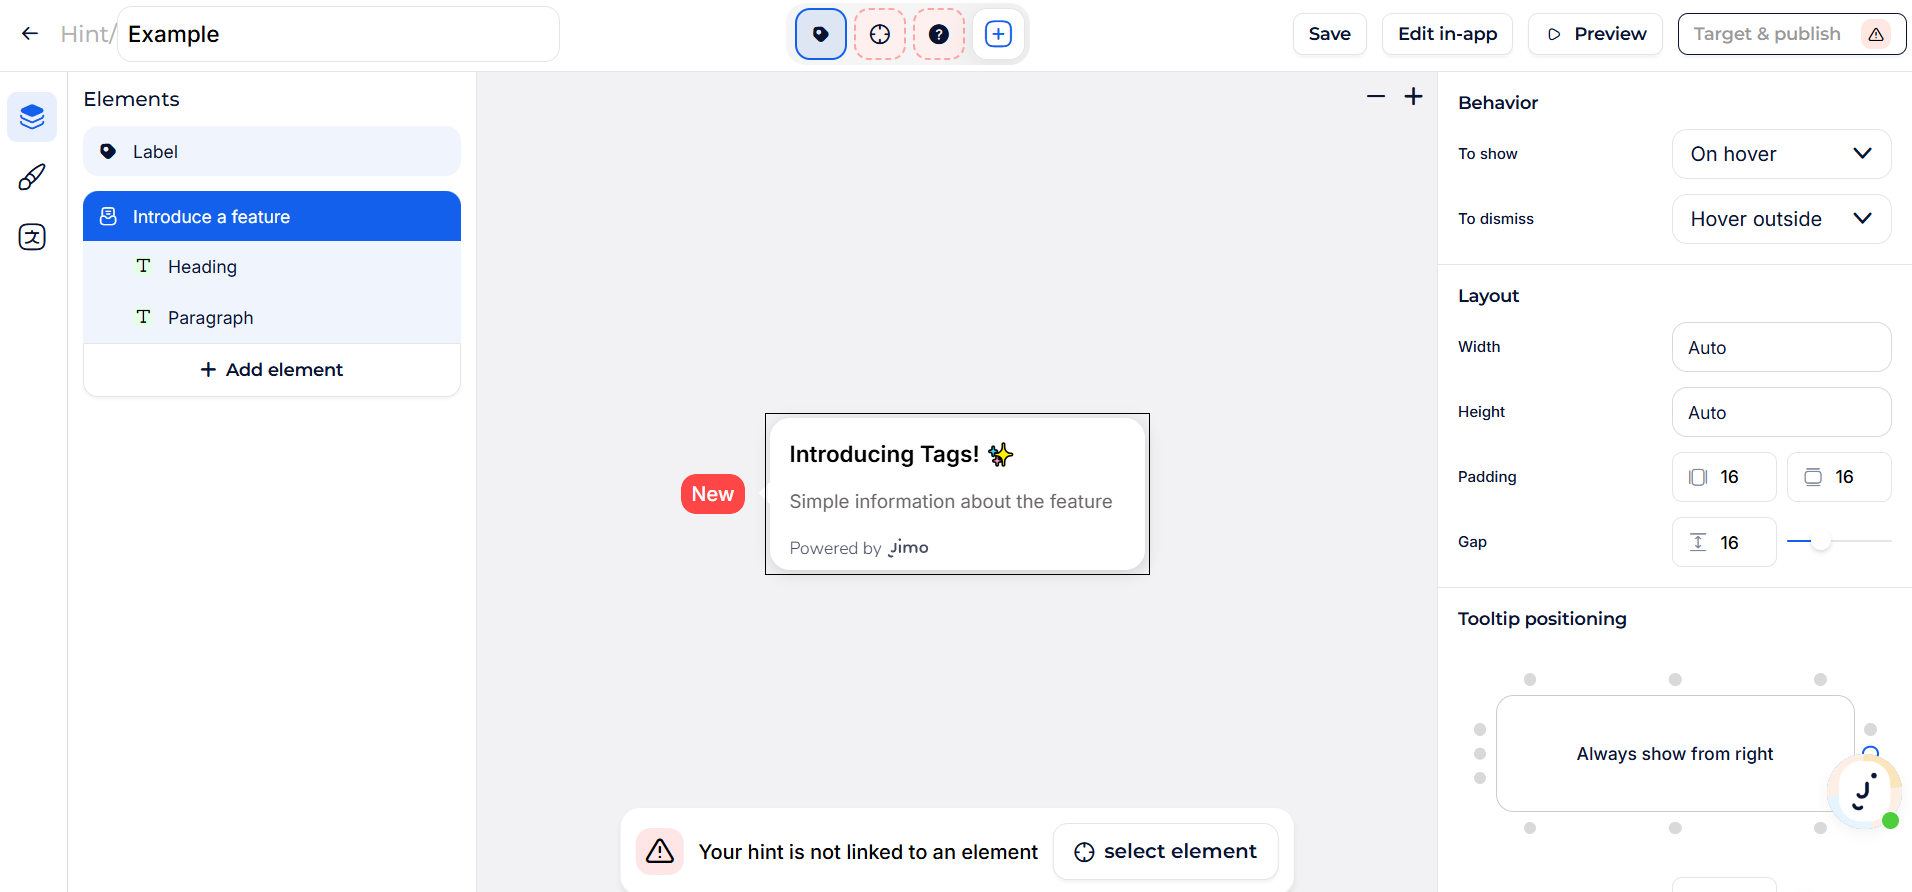
Task: Select the target hint type icon
Action: point(880,34)
